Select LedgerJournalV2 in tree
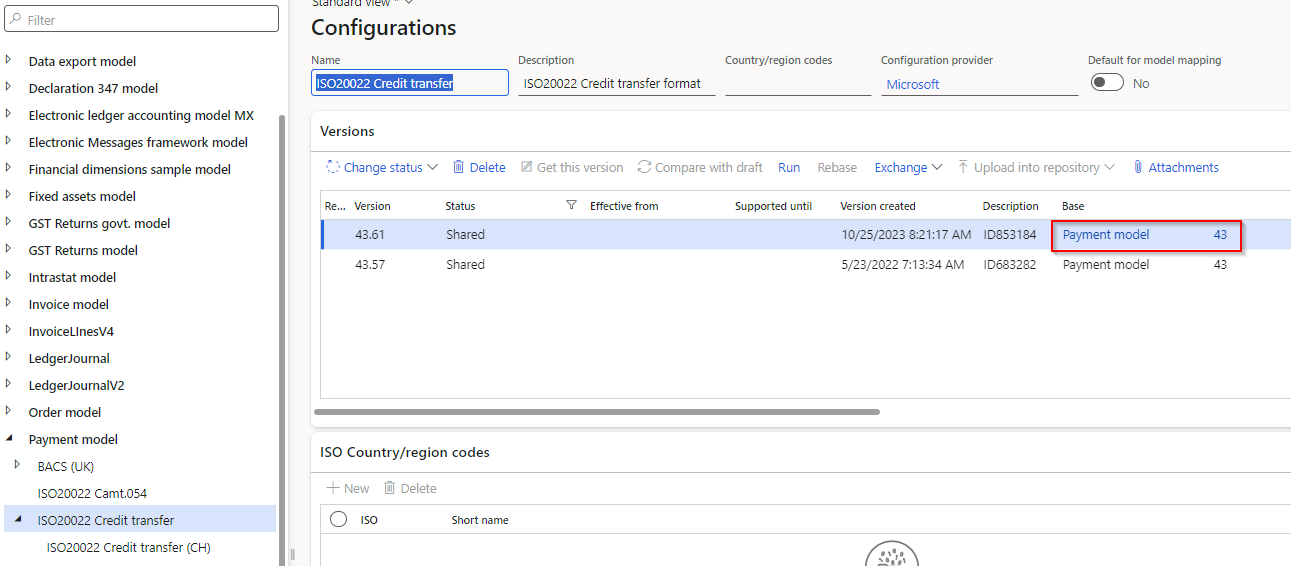The image size is (1291, 566). pos(77,385)
